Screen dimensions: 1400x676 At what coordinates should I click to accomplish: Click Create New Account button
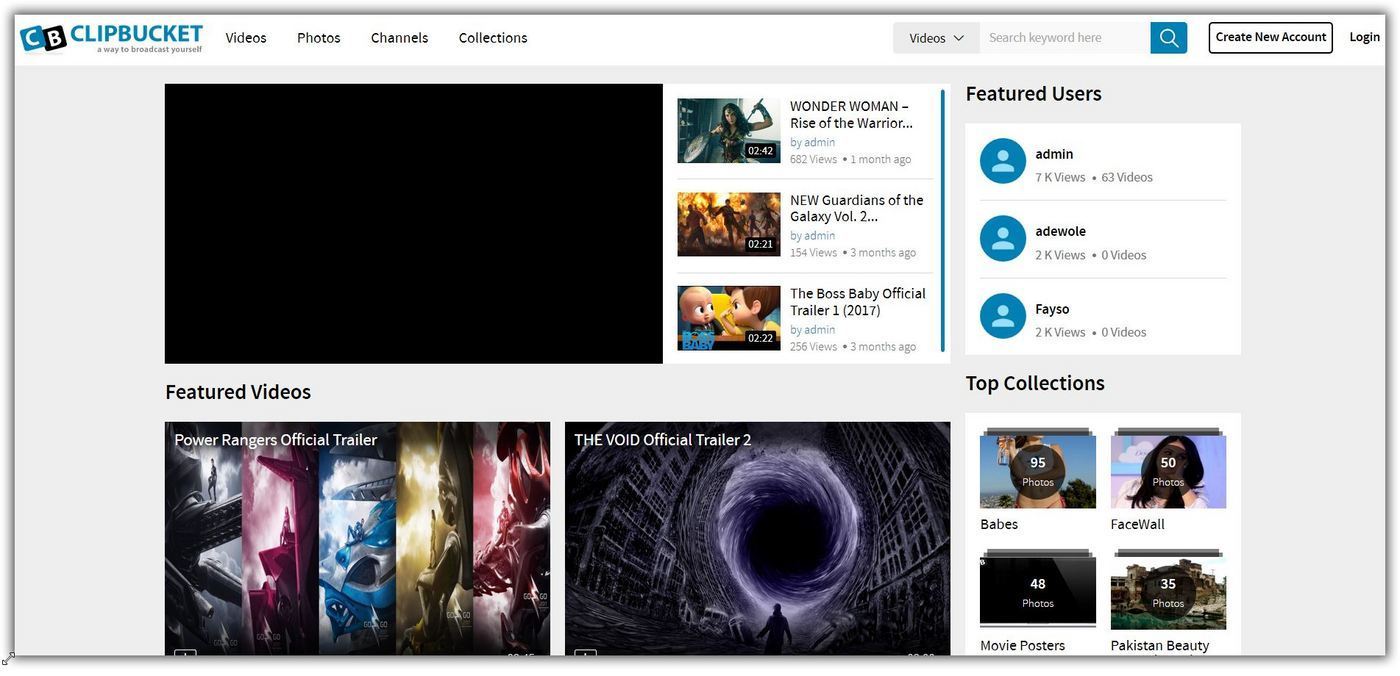pos(1271,37)
